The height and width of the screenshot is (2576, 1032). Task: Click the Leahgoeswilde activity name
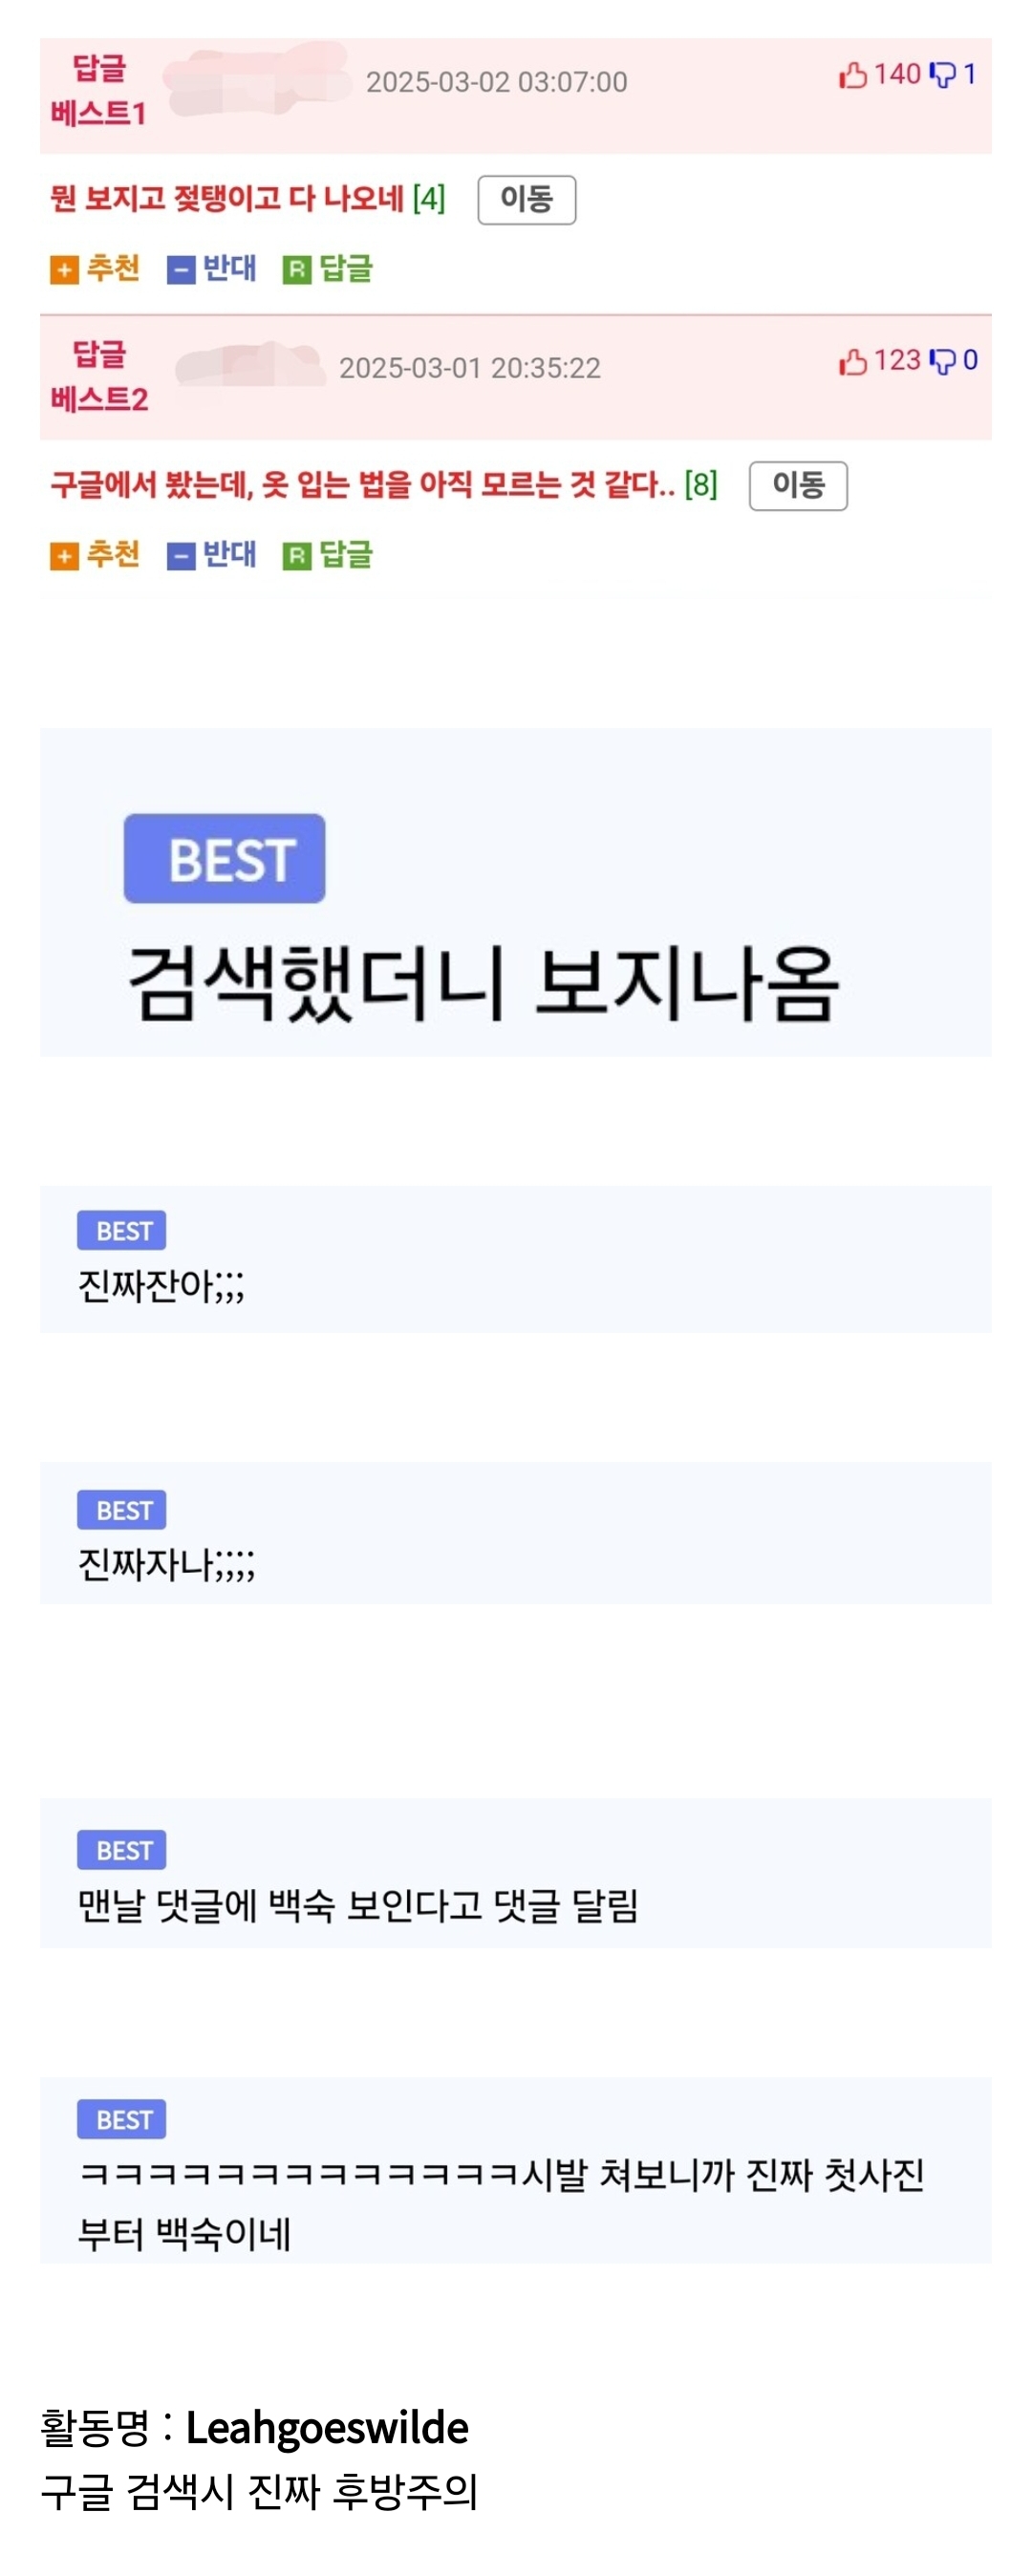coord(327,2428)
